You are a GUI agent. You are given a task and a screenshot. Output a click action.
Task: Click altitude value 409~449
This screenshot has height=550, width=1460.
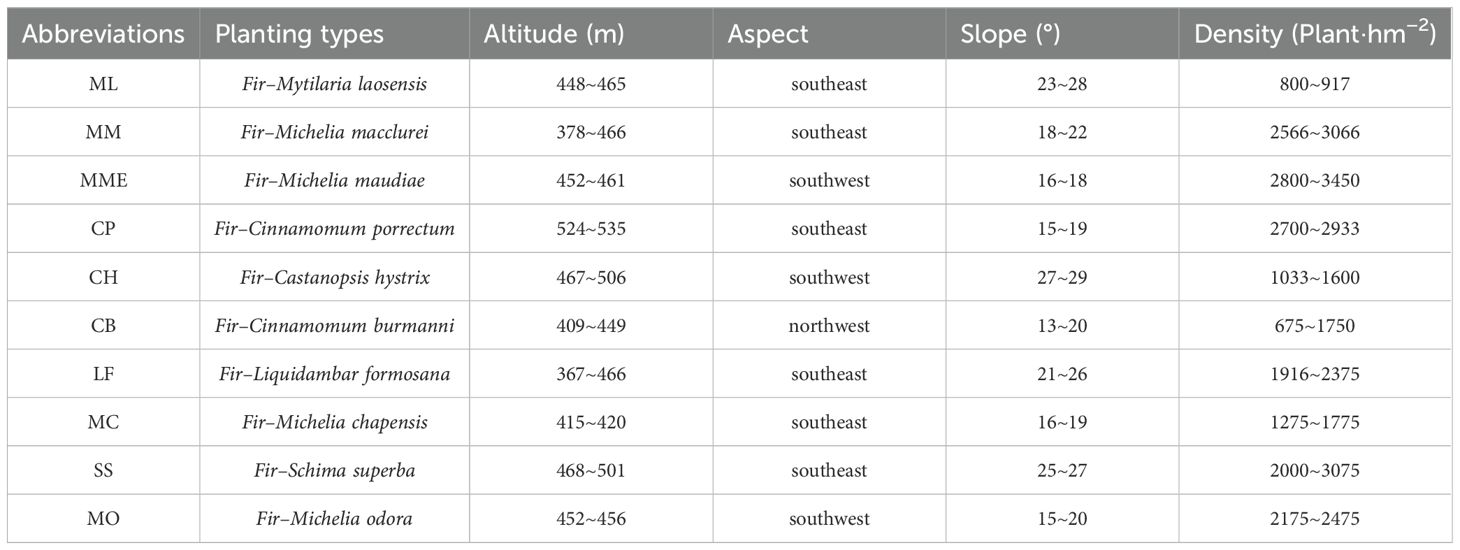click(x=591, y=326)
